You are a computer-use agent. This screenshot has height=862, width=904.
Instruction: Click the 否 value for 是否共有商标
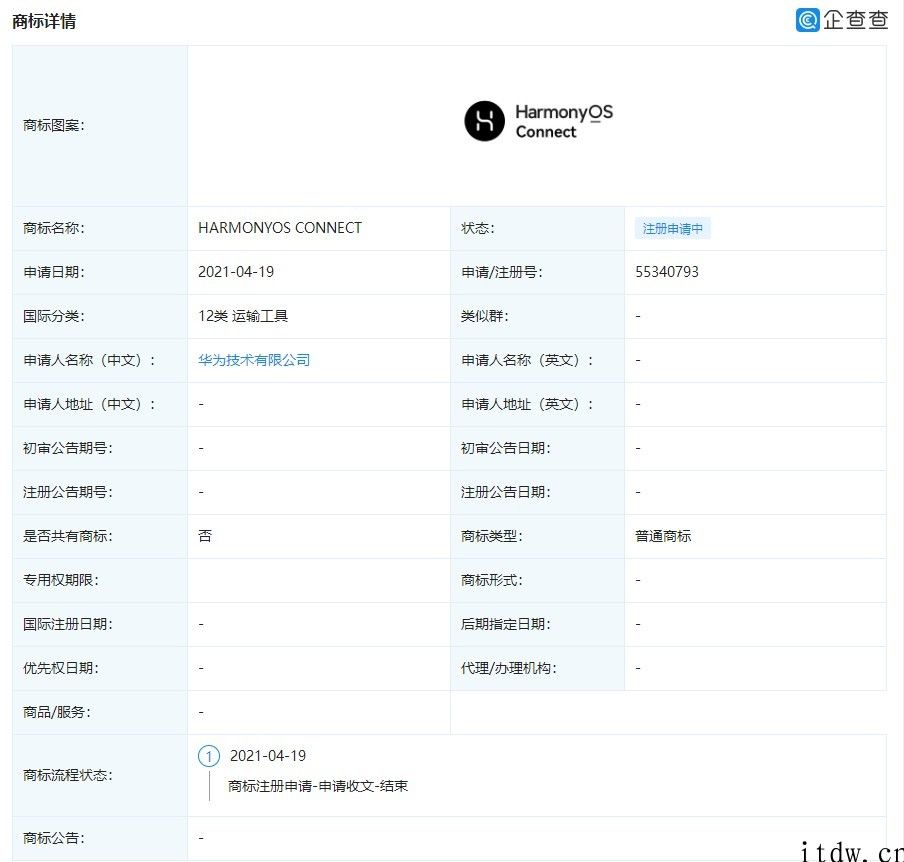coord(205,536)
